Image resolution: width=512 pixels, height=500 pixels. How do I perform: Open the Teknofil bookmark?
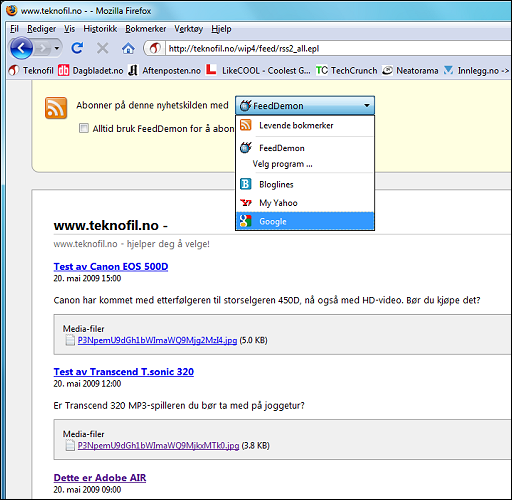click(x=31, y=71)
